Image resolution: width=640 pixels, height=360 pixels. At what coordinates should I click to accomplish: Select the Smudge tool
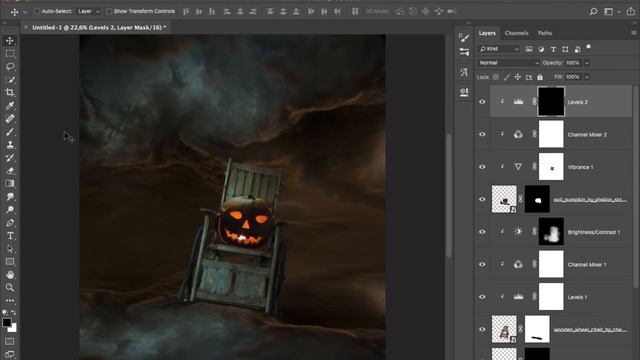[10, 197]
